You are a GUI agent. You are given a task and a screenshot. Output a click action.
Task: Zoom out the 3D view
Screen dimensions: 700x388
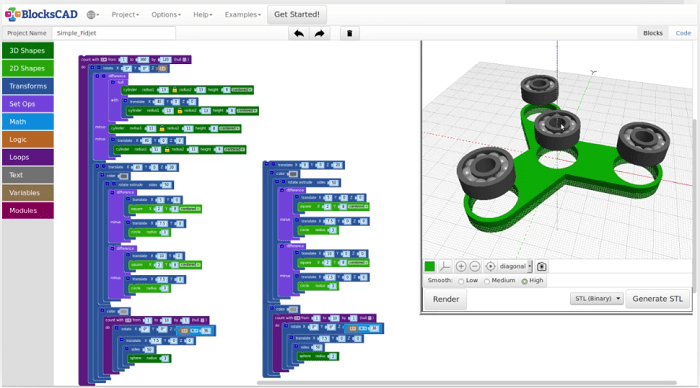(x=475, y=267)
